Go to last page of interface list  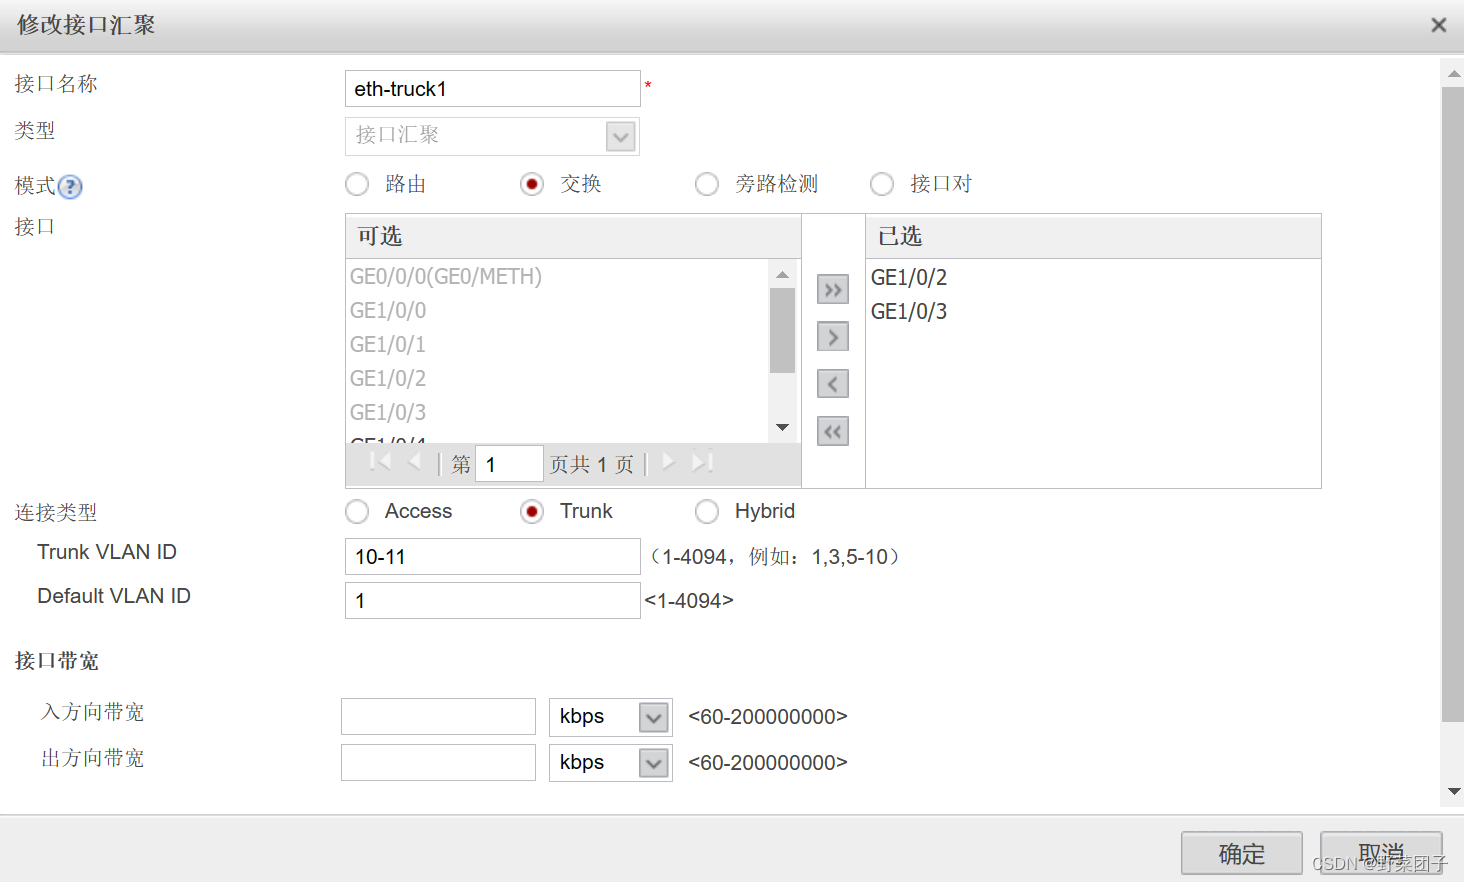click(x=702, y=462)
